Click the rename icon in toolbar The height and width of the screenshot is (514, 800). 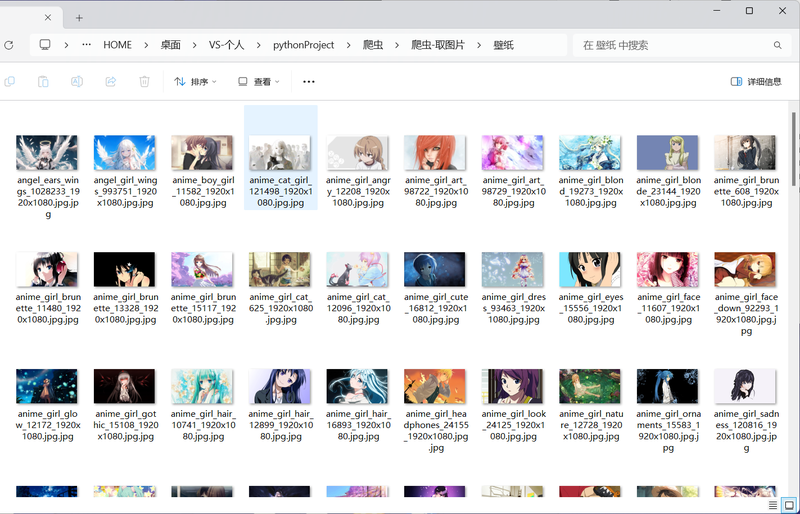pyautogui.click(x=77, y=82)
